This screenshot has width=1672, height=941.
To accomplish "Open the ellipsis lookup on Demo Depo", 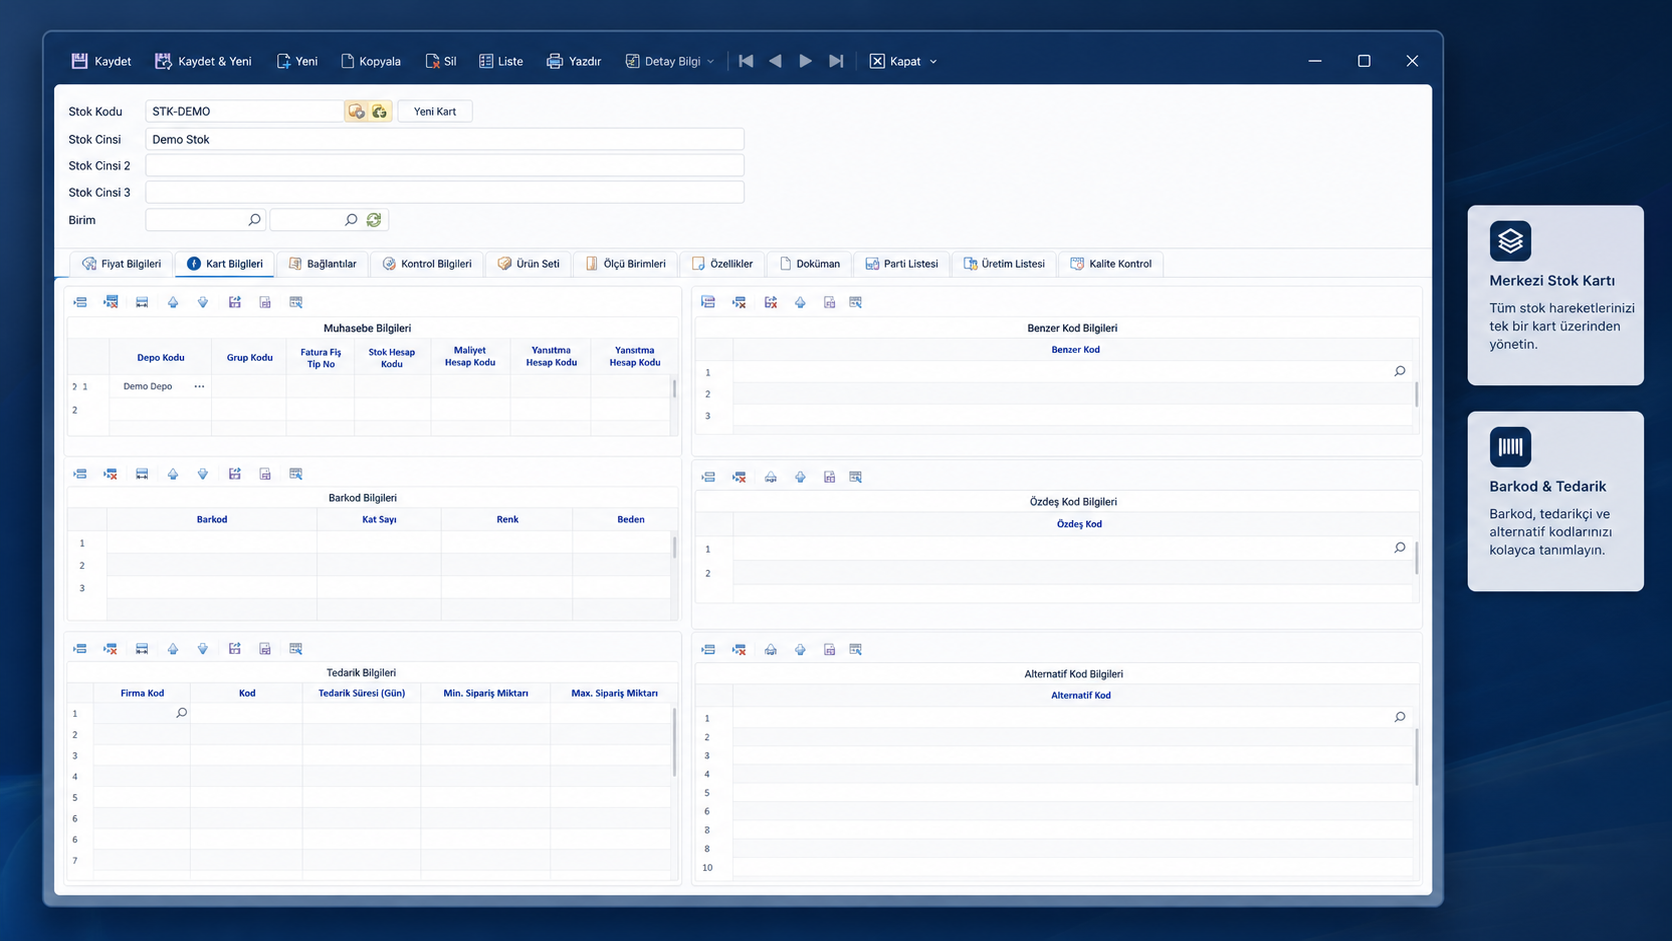I will coord(199,386).
